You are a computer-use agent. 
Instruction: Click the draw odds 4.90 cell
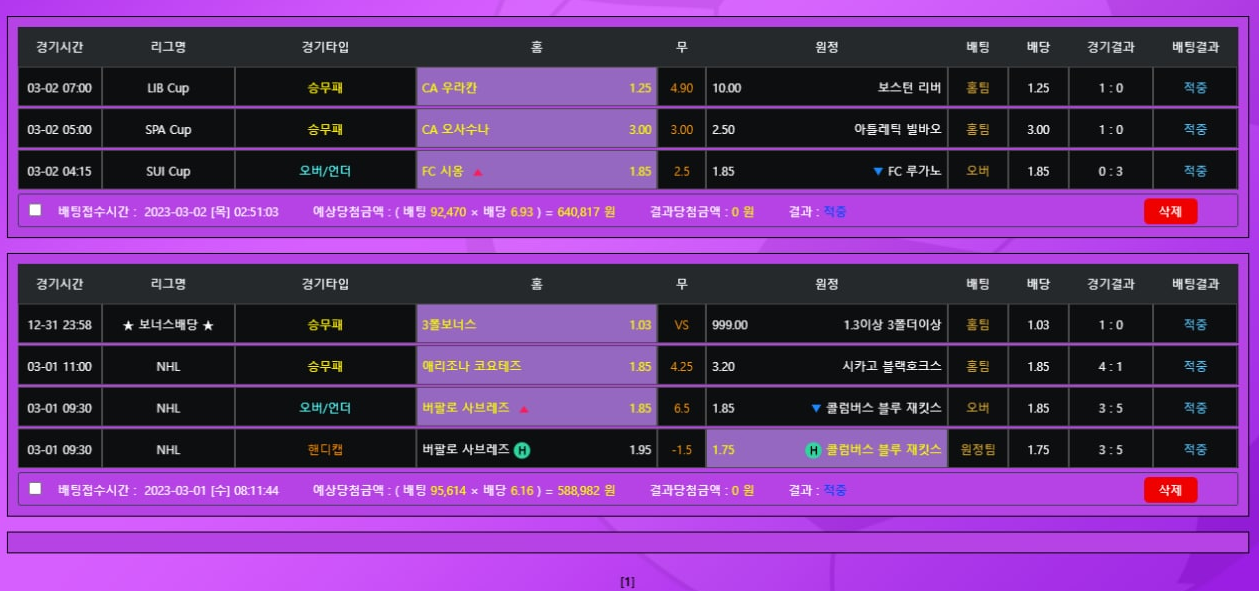pos(681,88)
